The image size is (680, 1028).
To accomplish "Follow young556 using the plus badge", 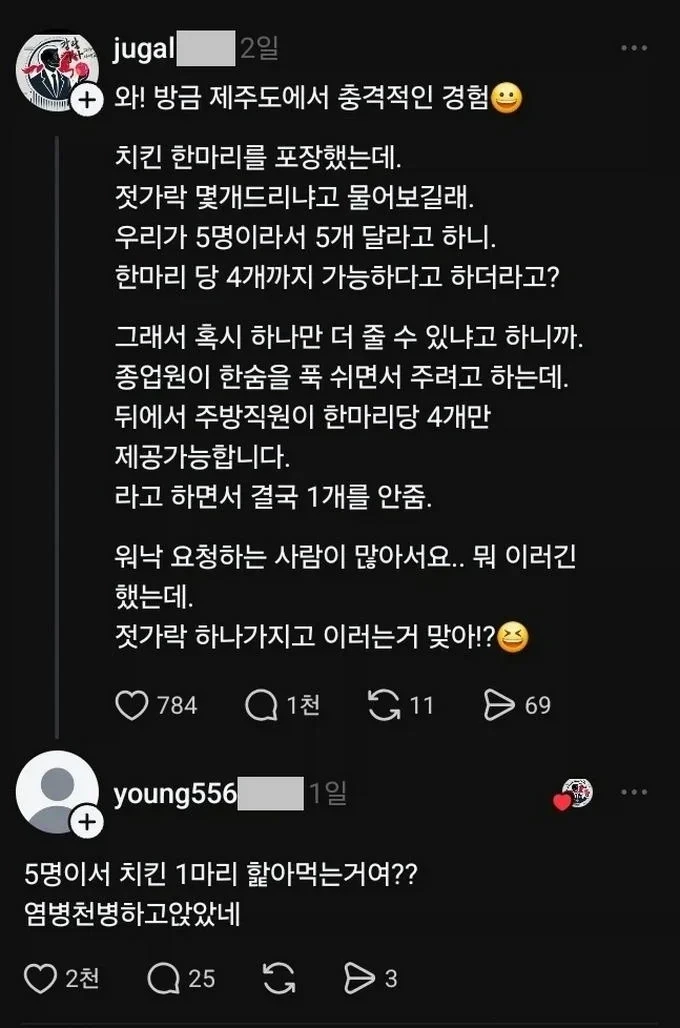I will point(87,822).
